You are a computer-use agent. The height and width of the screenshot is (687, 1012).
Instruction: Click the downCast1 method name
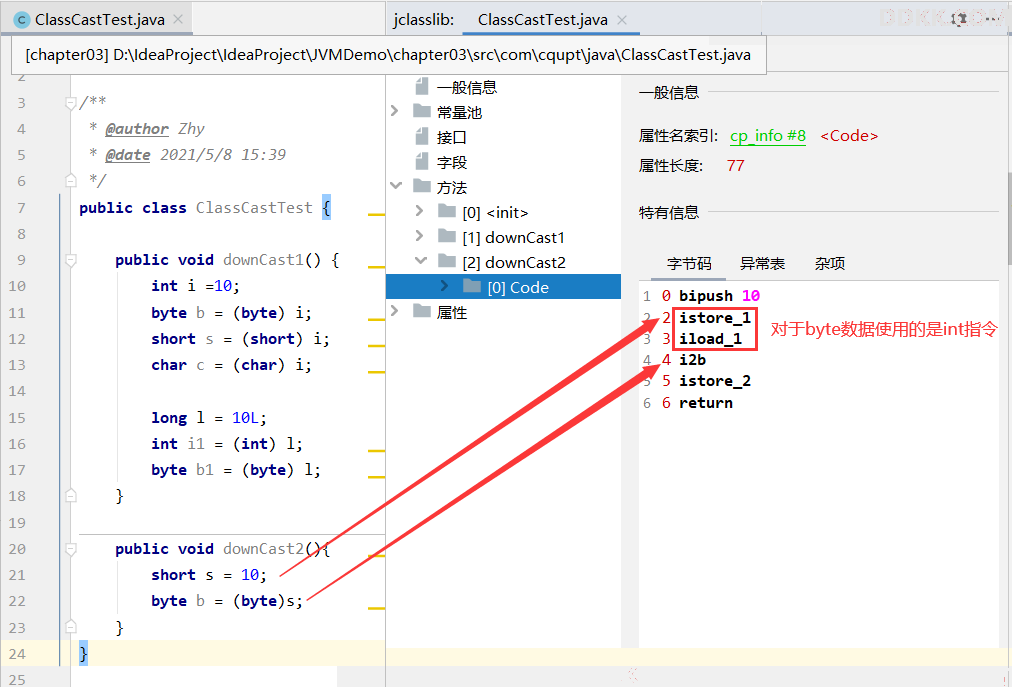[x=263, y=260]
